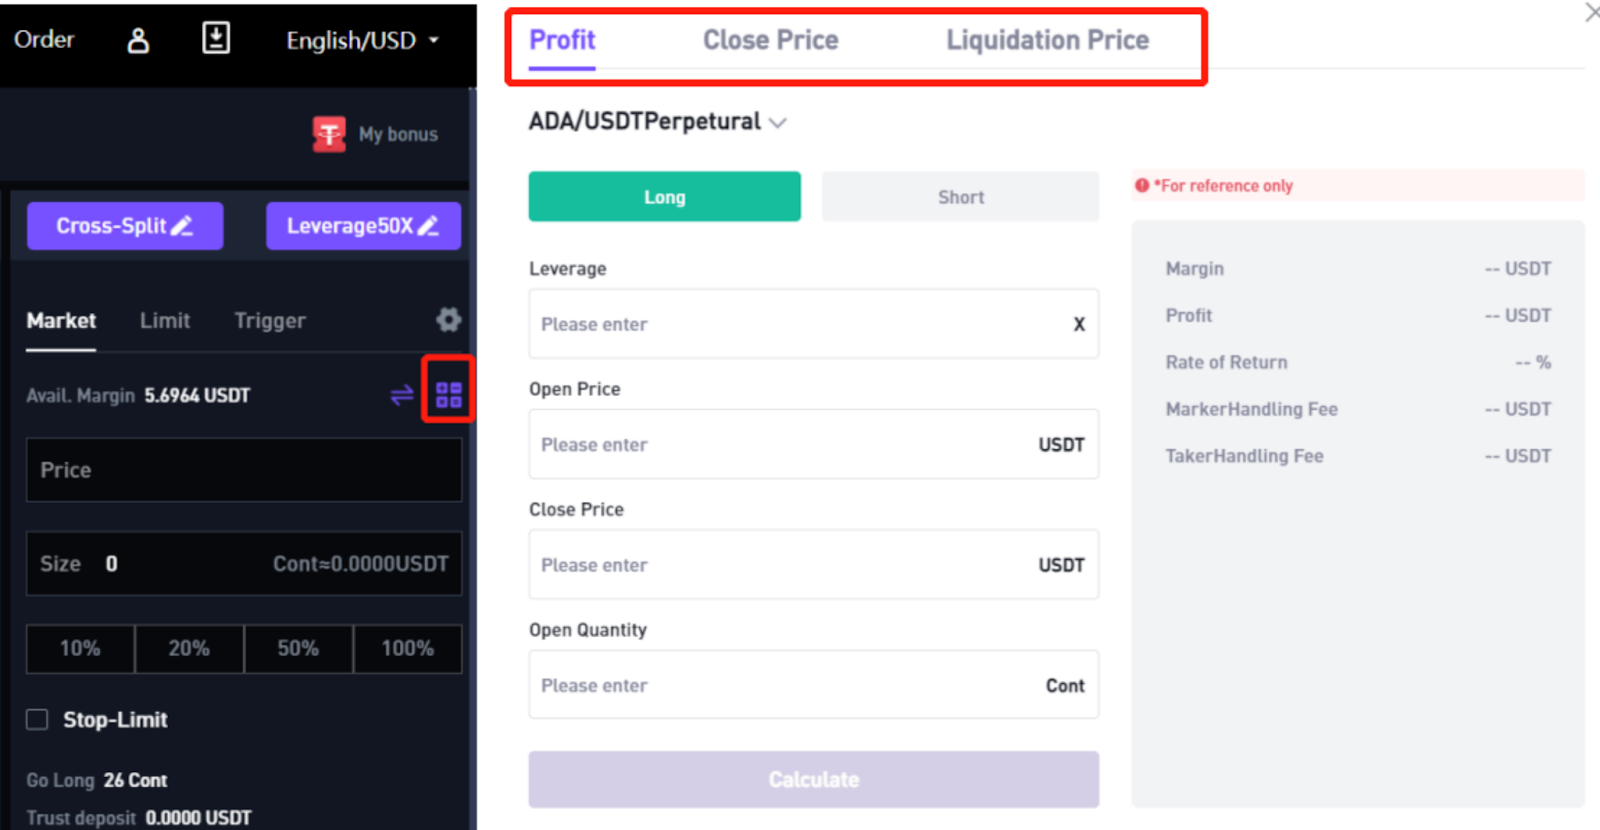This screenshot has height=830, width=1600.
Task: Expand the English/USD language dropdown
Action: pyautogui.click(x=362, y=41)
